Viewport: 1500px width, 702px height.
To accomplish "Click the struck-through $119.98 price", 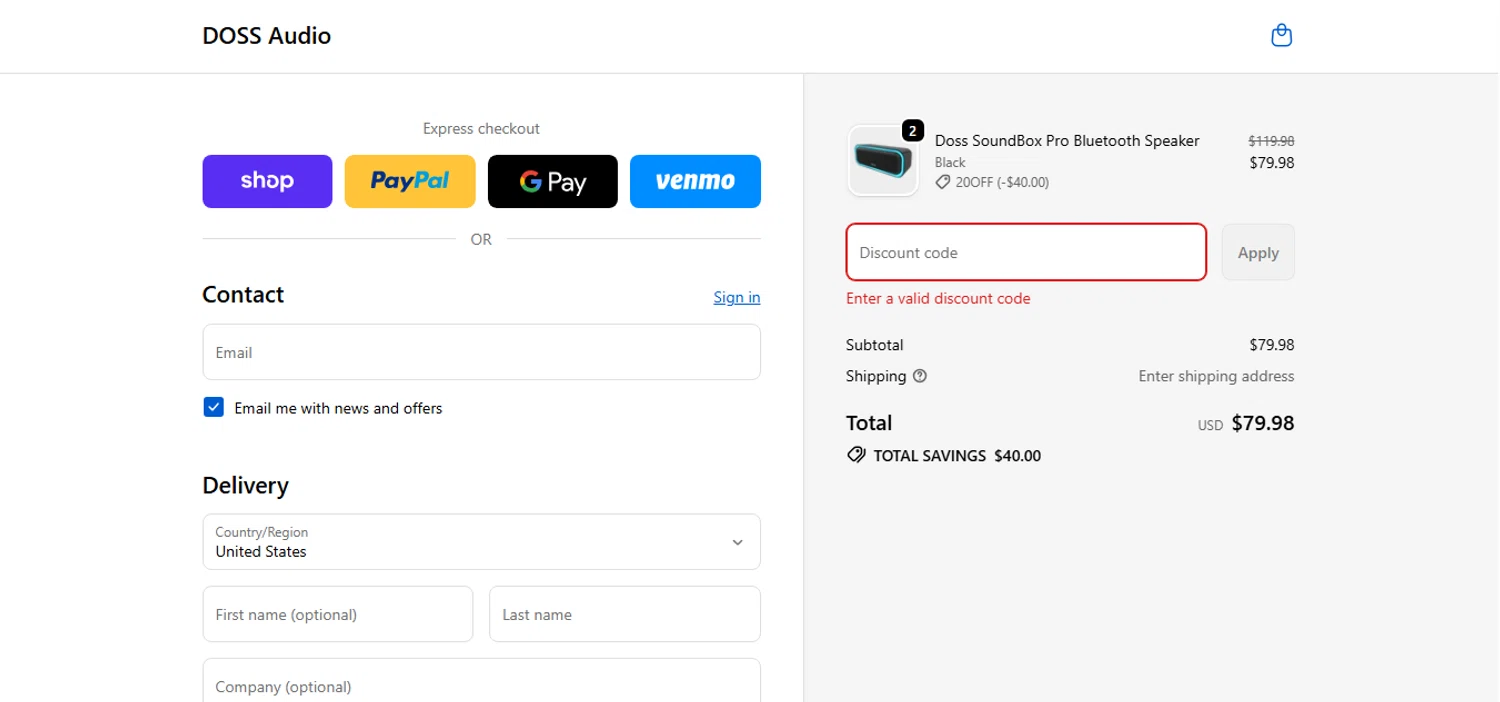I will coord(1271,141).
